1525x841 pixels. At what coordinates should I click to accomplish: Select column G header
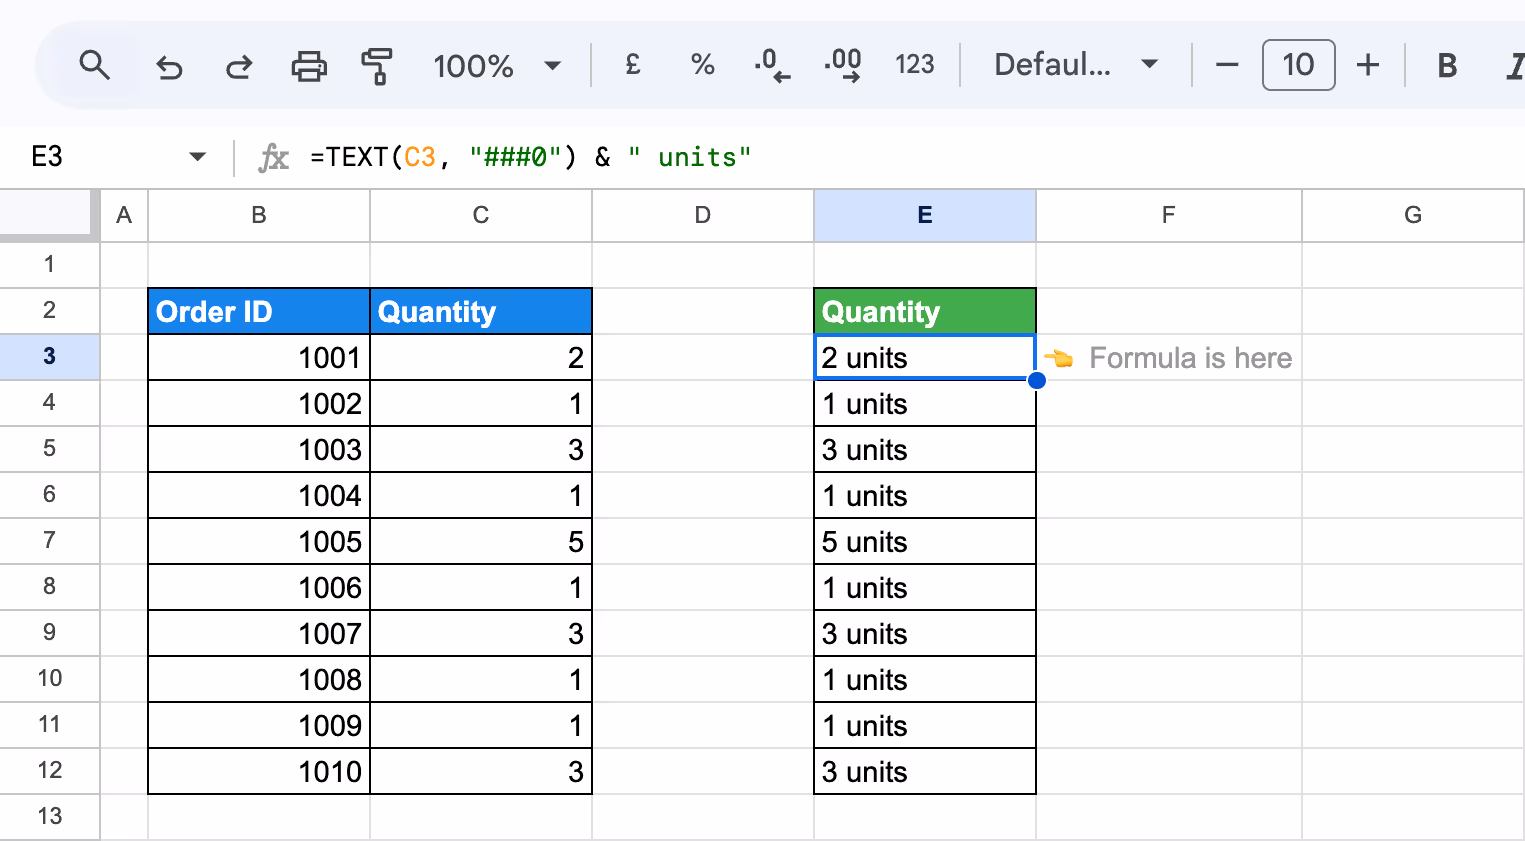click(1413, 215)
